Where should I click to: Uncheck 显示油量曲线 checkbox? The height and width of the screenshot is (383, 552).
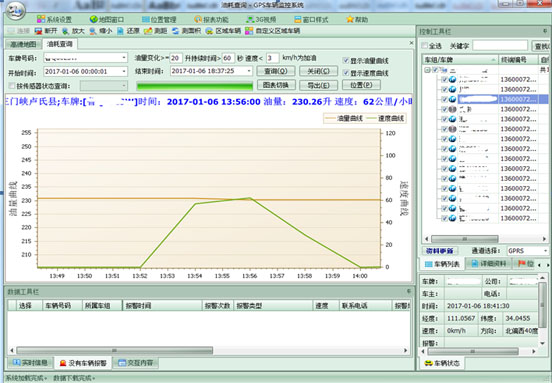[346, 61]
